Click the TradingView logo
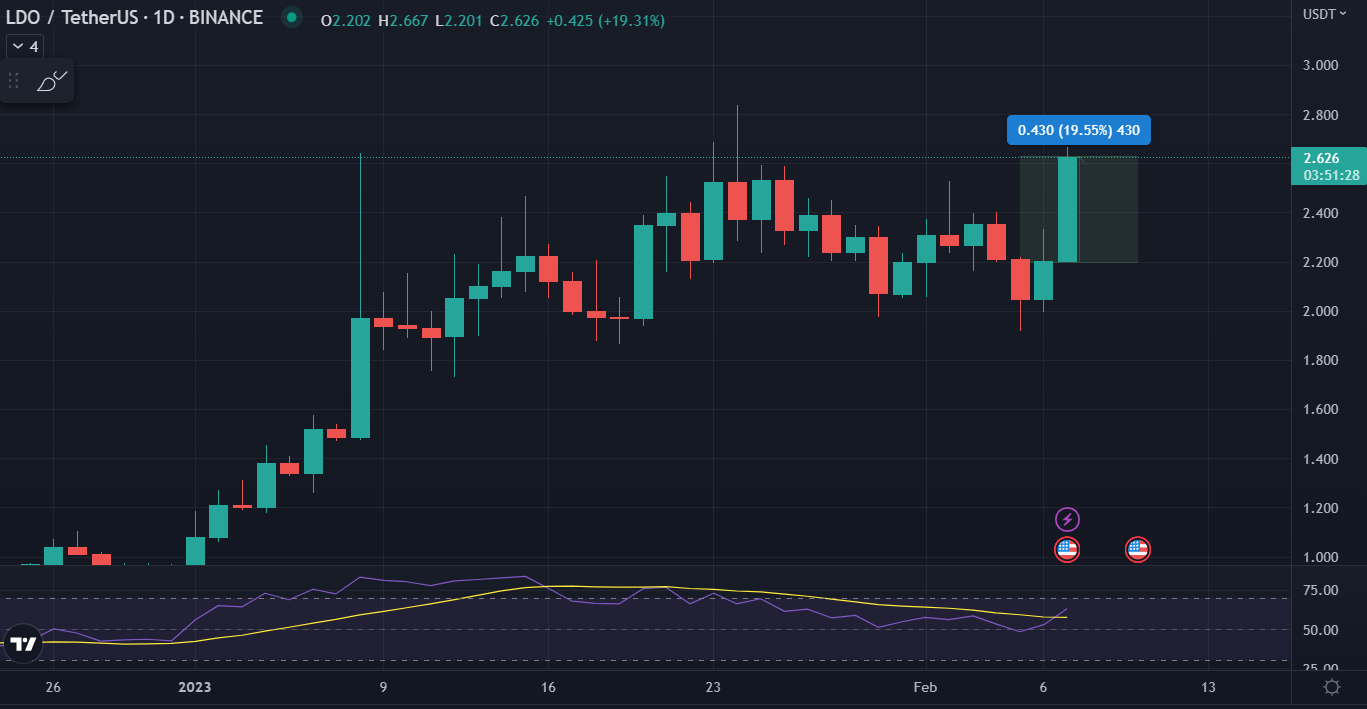Screen dimensions: 1367x709 coord(21,644)
